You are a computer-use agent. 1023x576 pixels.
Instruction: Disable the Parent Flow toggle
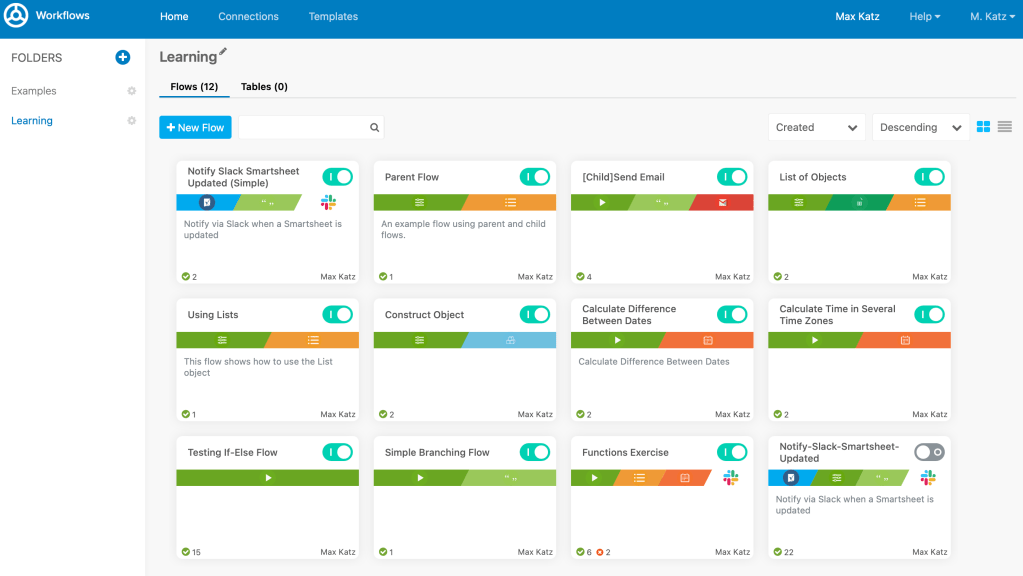(535, 177)
